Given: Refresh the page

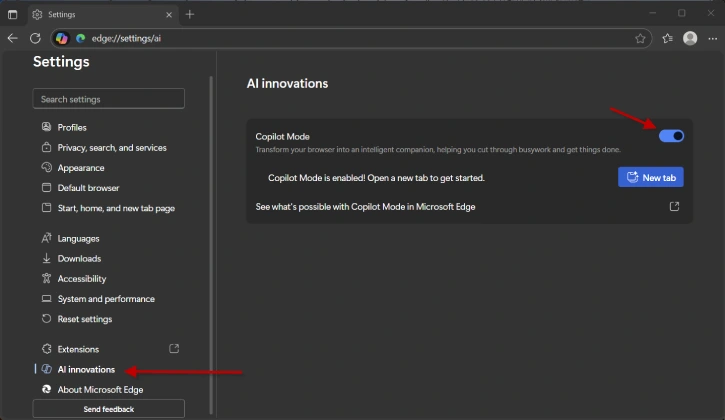Looking at the screenshot, I should (x=36, y=38).
